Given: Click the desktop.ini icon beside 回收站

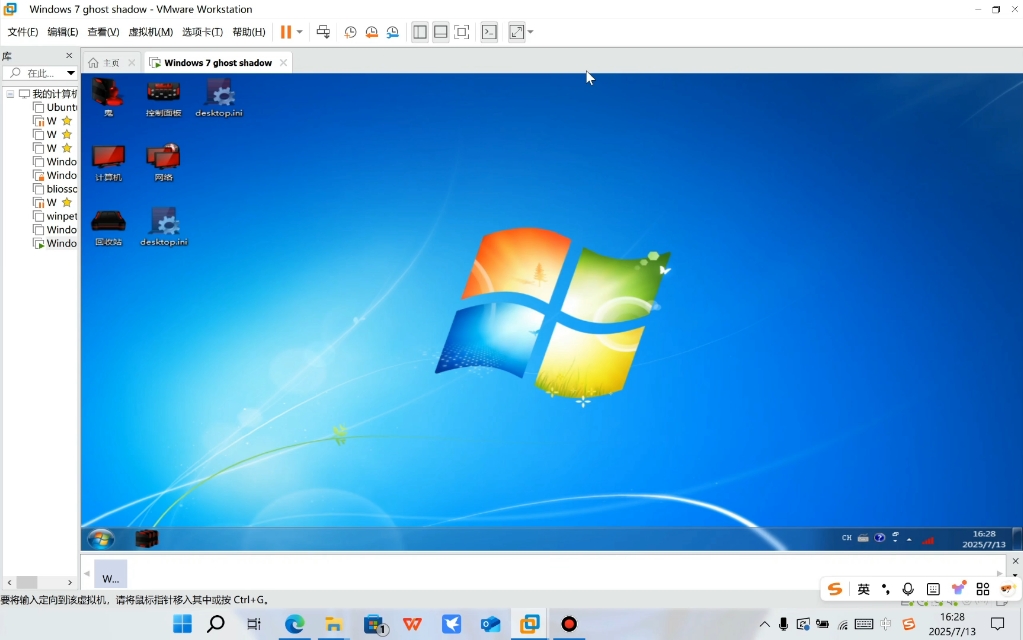Looking at the screenshot, I should click(x=164, y=227).
